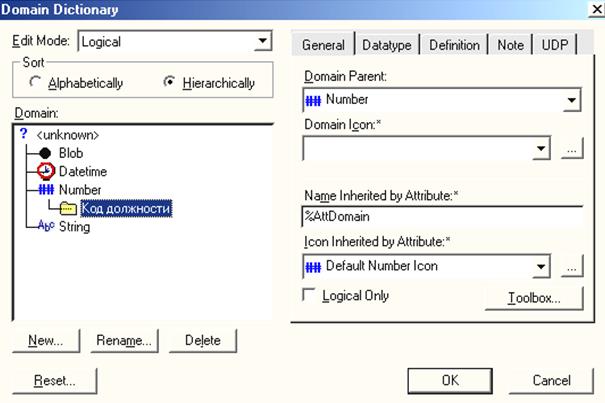Viewport: 605px width, 403px height.
Task: Open the Domain Icon browse ellipsis button
Action: (x=572, y=148)
